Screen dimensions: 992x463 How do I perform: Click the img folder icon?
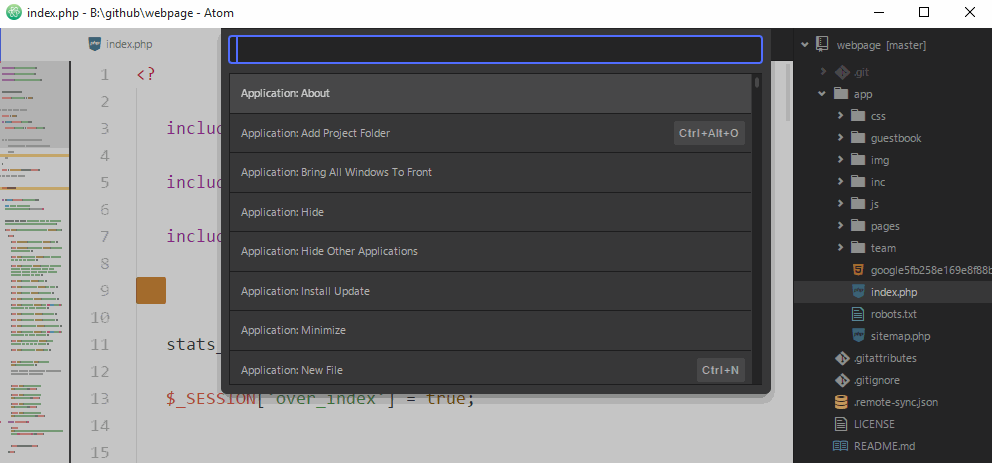coord(858,160)
